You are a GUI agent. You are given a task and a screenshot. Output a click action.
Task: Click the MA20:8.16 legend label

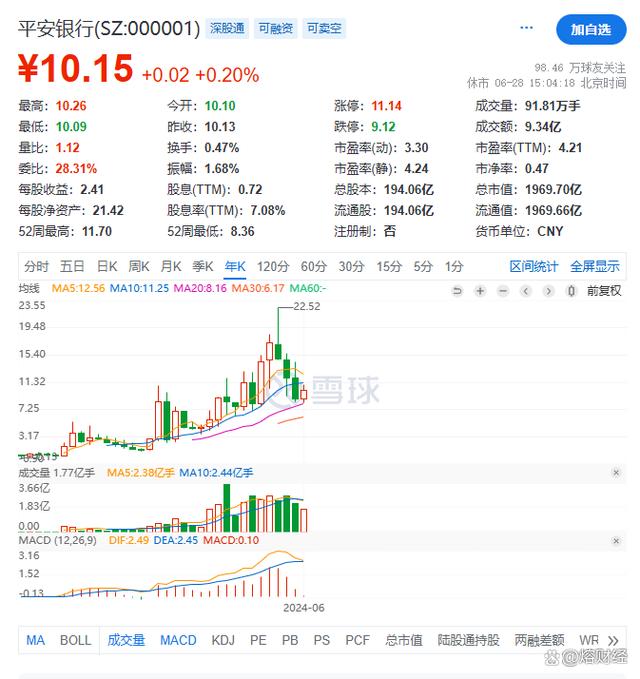(x=200, y=288)
